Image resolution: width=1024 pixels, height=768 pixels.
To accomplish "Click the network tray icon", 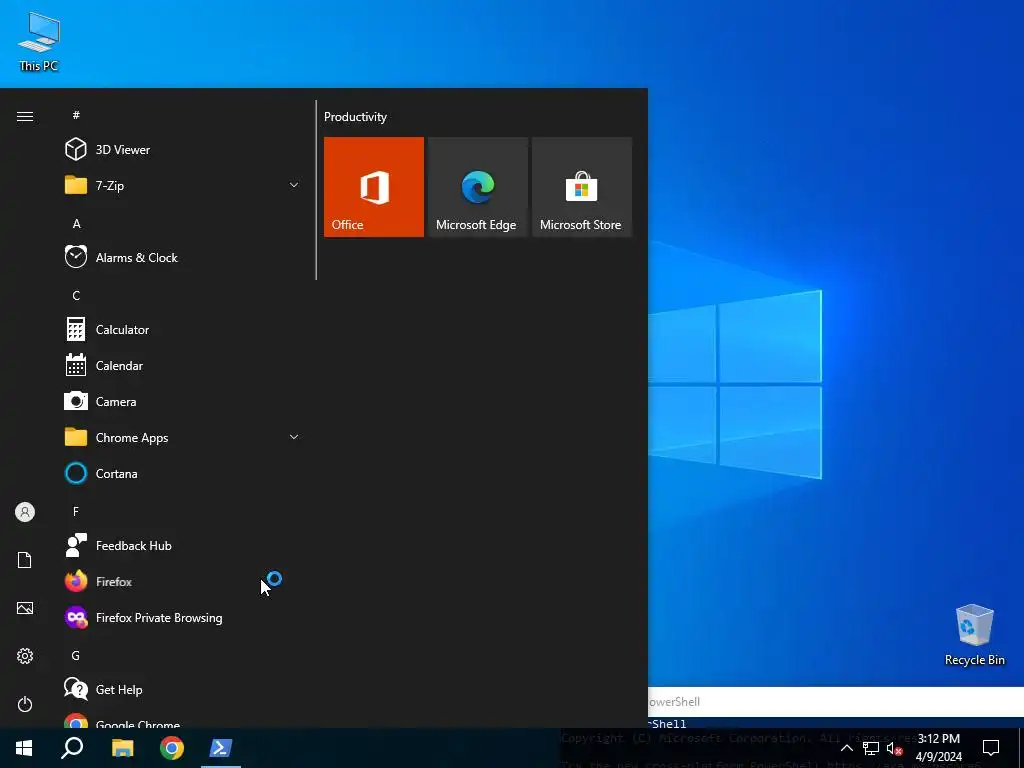I will pyautogui.click(x=871, y=748).
